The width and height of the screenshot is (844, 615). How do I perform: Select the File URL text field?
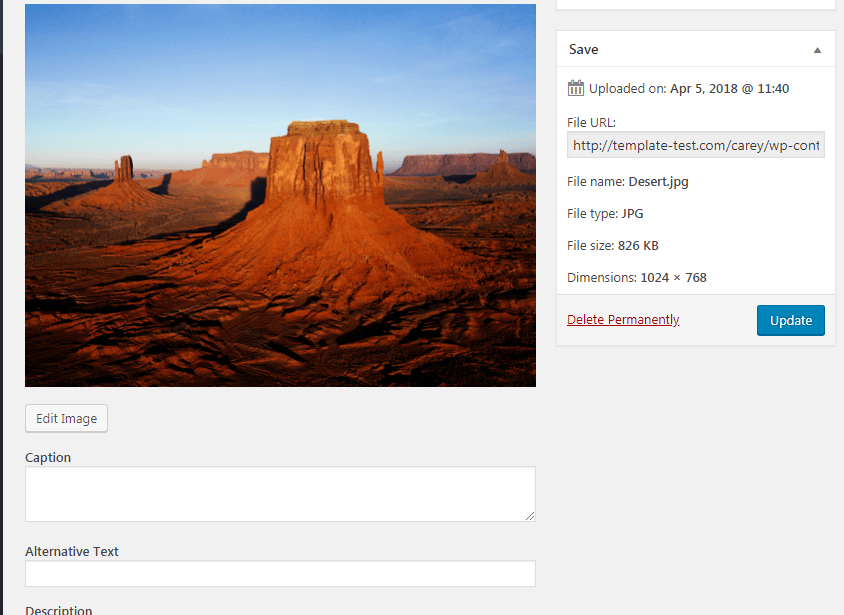tap(695, 145)
